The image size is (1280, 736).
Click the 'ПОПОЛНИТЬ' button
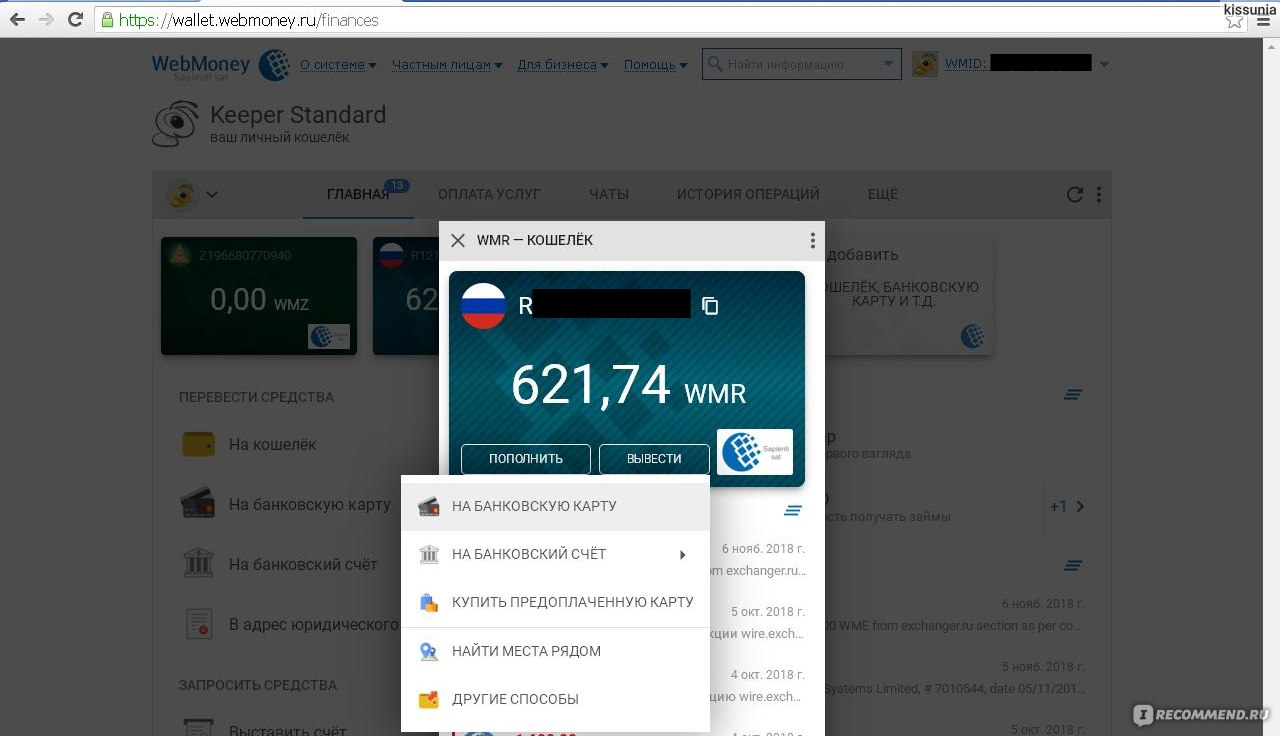[526, 459]
